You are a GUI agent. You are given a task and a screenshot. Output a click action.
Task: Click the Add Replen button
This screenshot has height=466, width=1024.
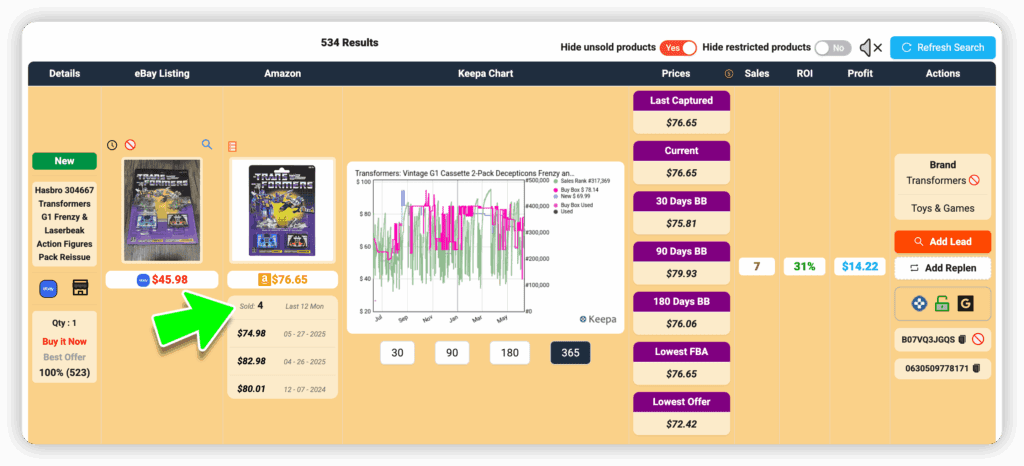(x=942, y=268)
